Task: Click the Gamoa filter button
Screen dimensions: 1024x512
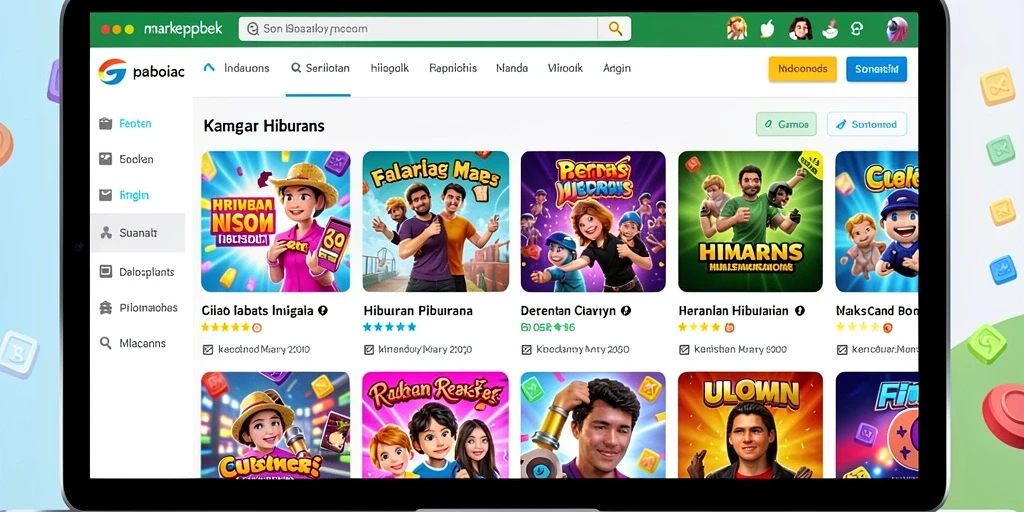Action: pyautogui.click(x=786, y=124)
